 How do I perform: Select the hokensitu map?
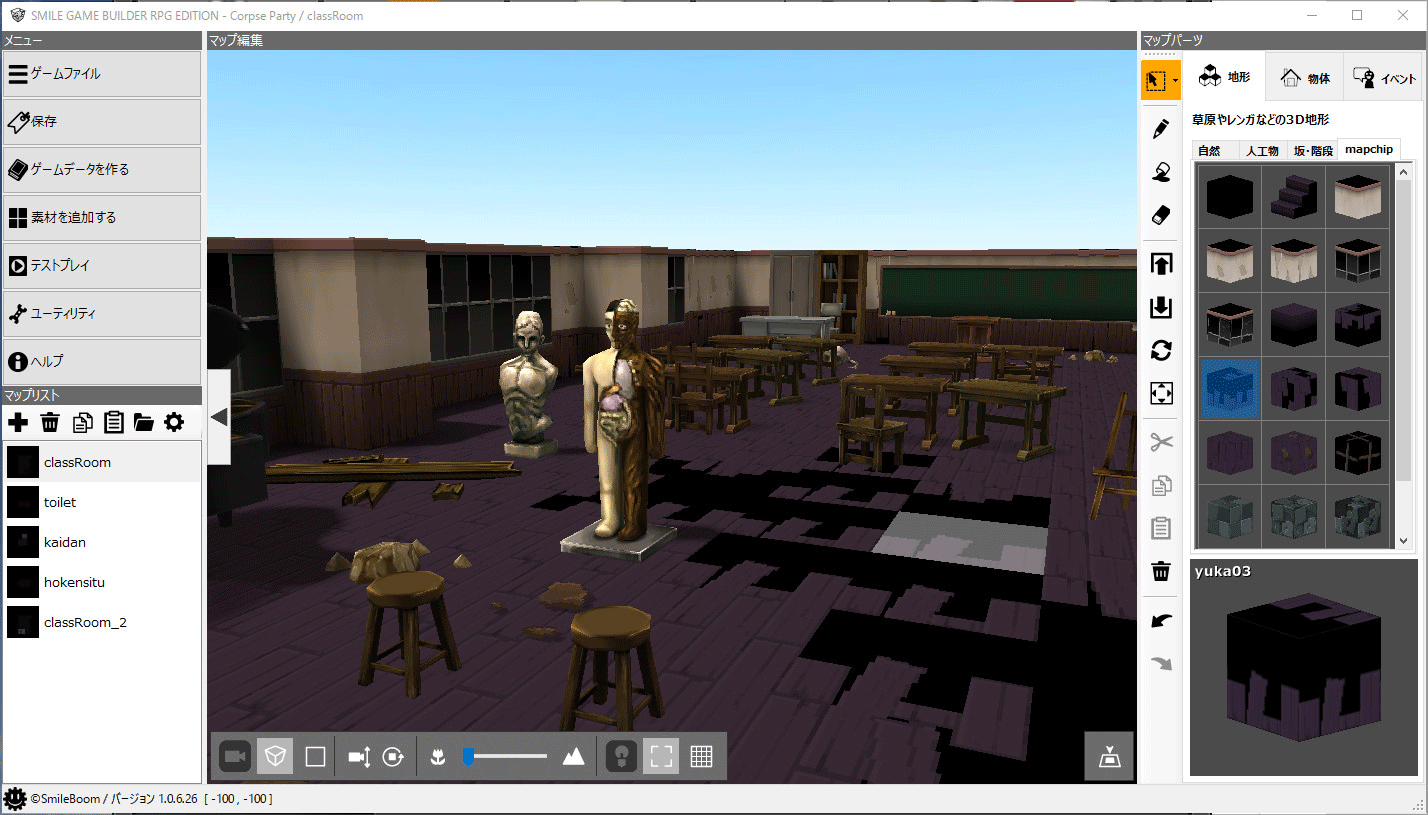tap(102, 582)
